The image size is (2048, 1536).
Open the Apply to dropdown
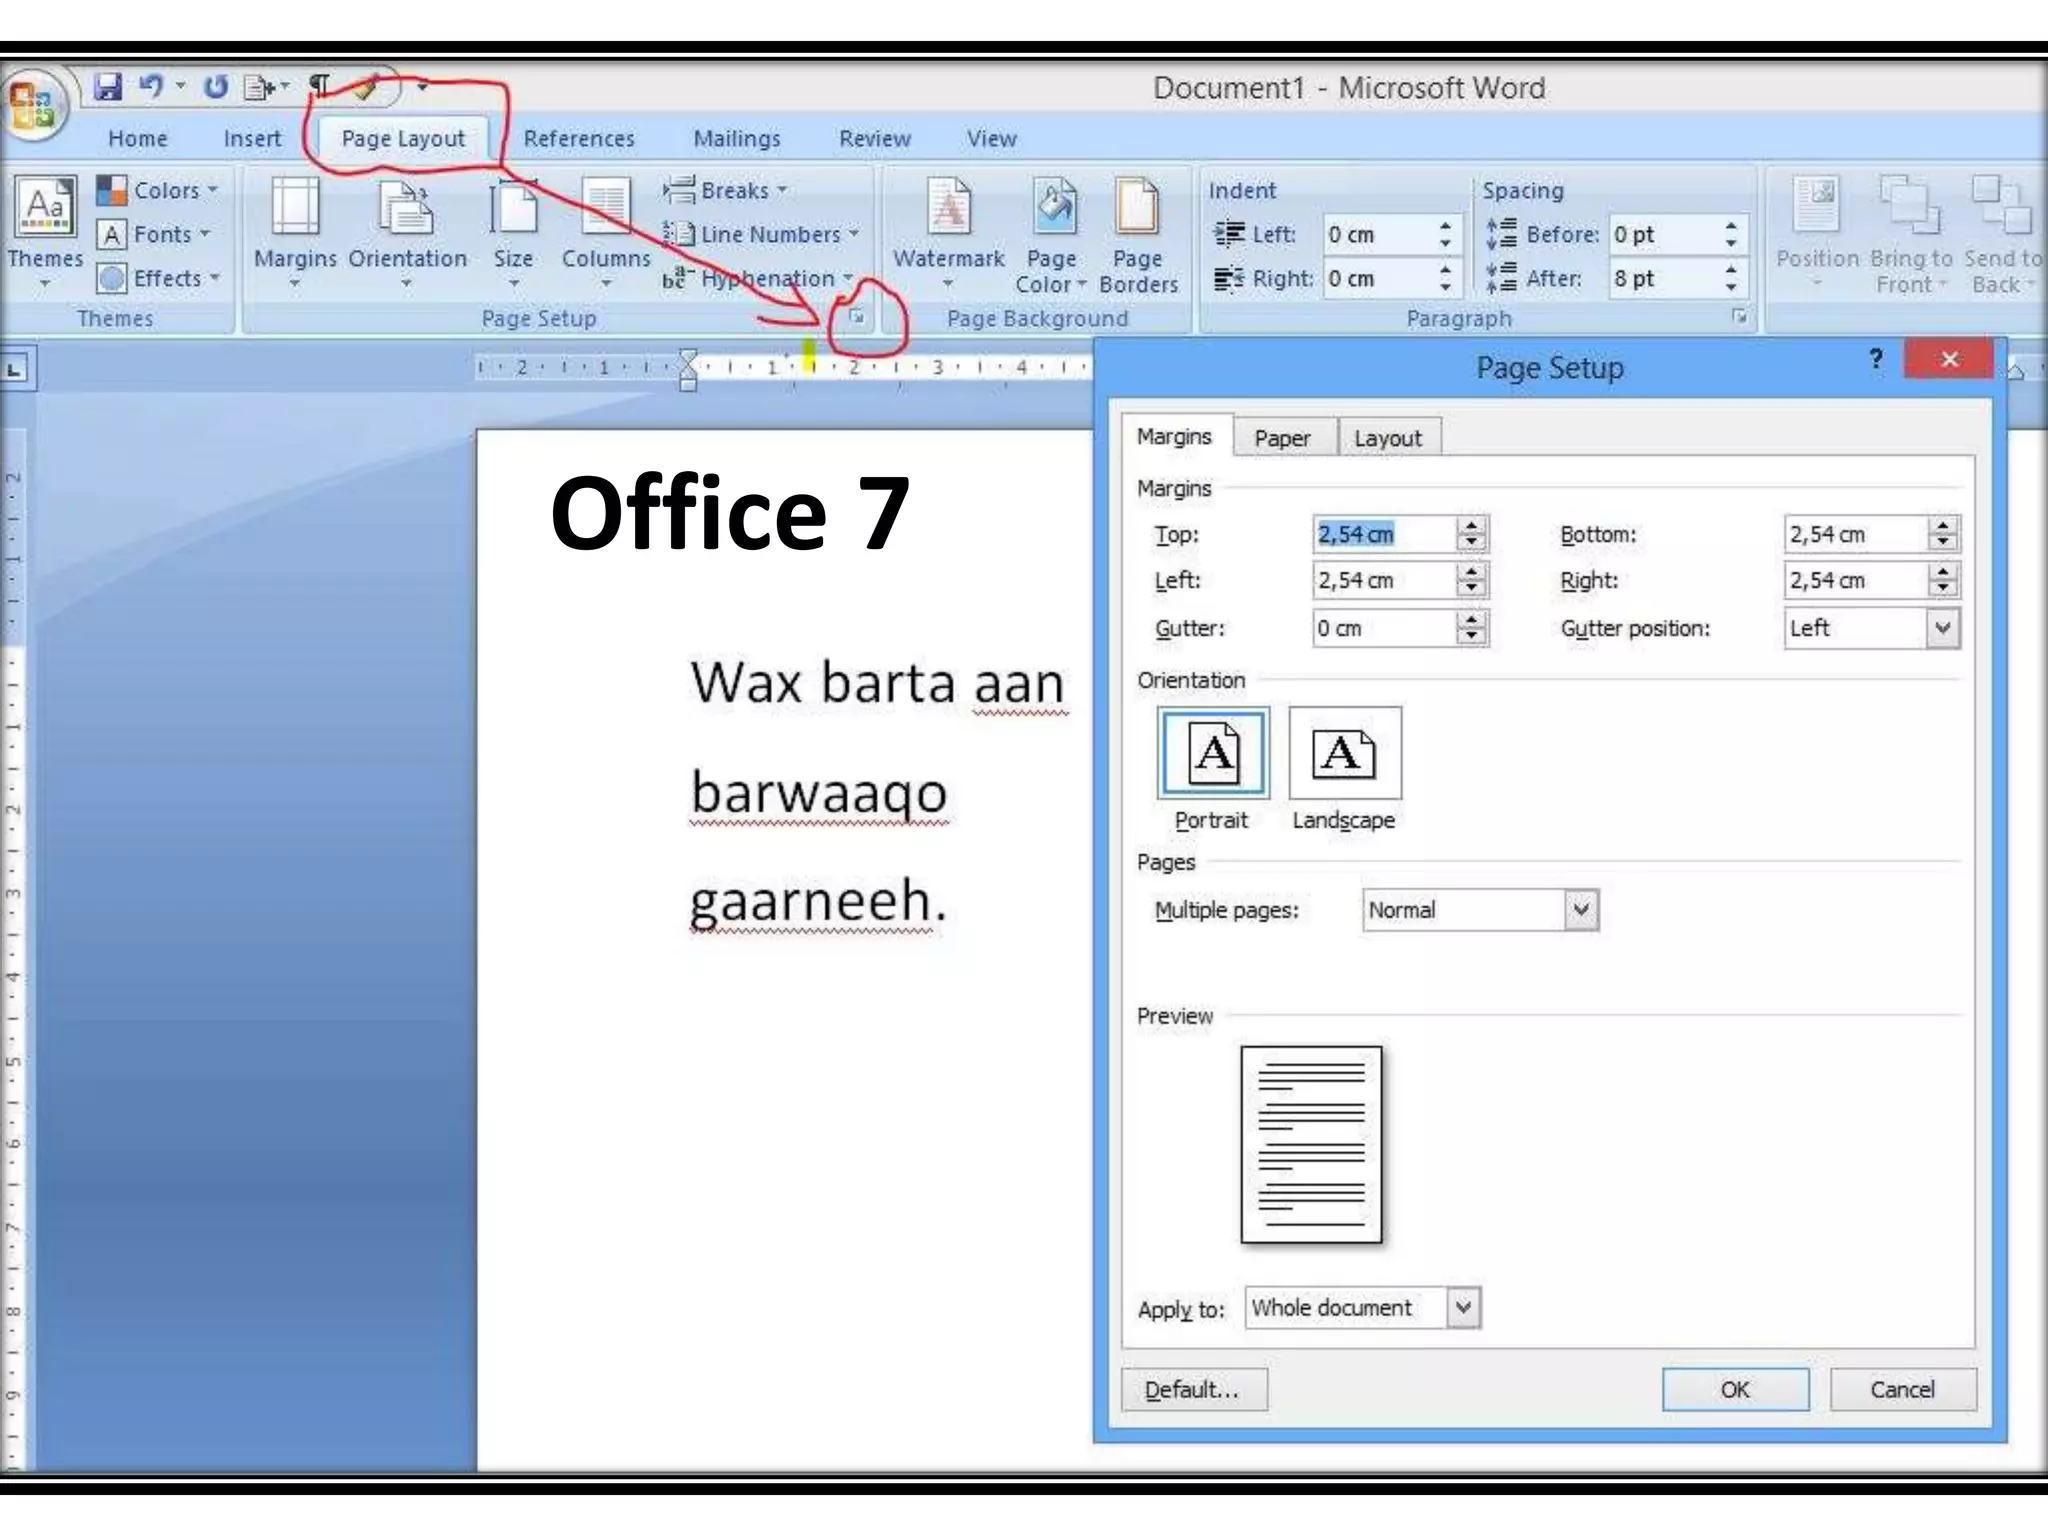[1463, 1307]
